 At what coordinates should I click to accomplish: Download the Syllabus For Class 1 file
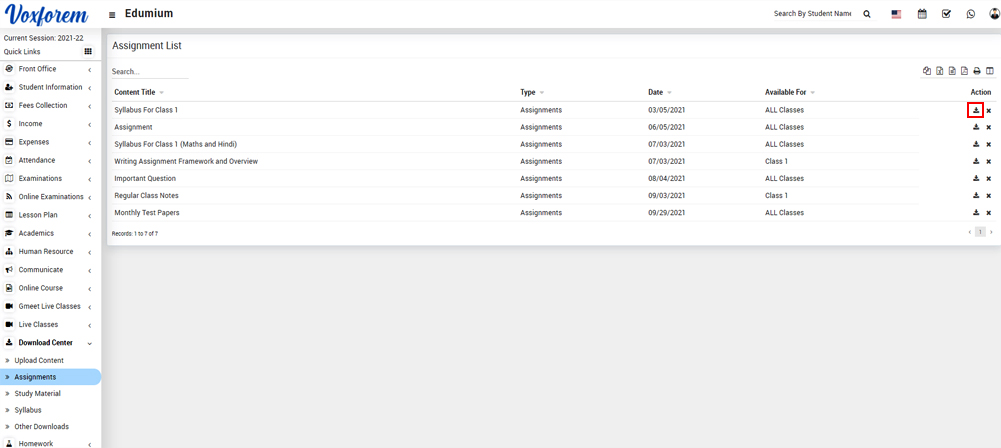click(x=975, y=110)
